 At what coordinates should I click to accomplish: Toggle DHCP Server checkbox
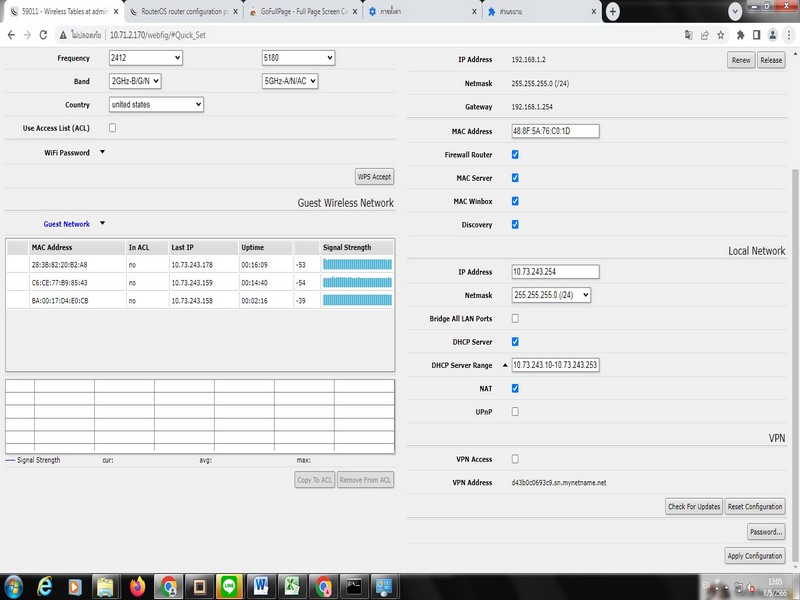pyautogui.click(x=515, y=342)
